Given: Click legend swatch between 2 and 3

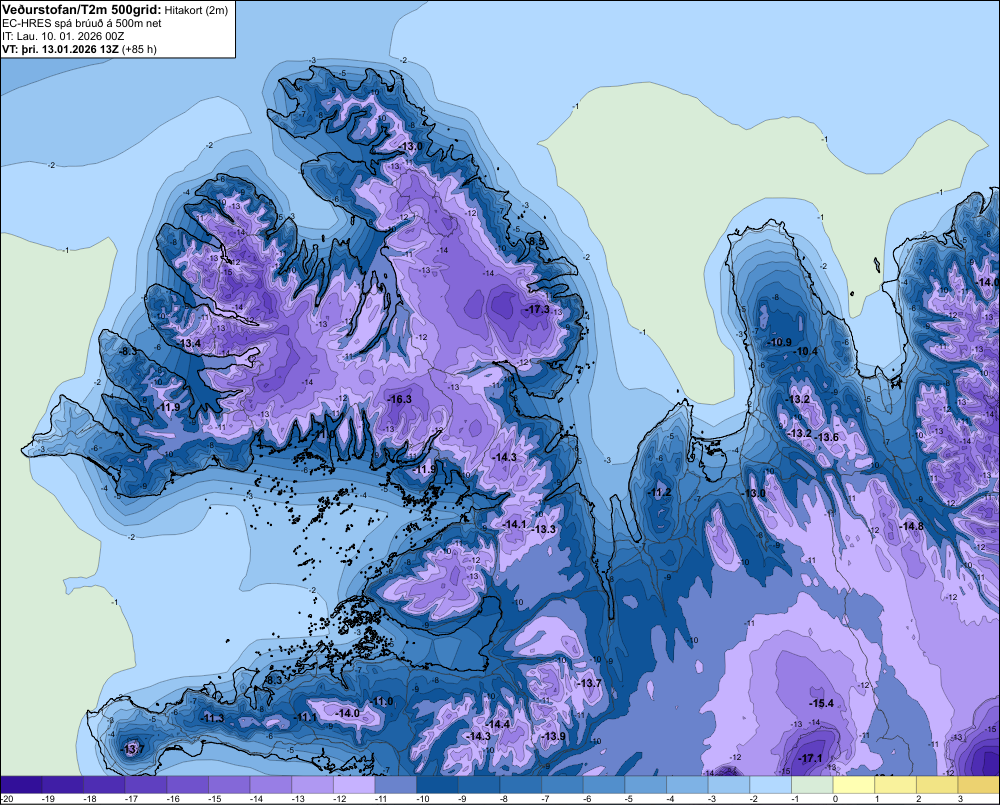Looking at the screenshot, I should point(936,785).
